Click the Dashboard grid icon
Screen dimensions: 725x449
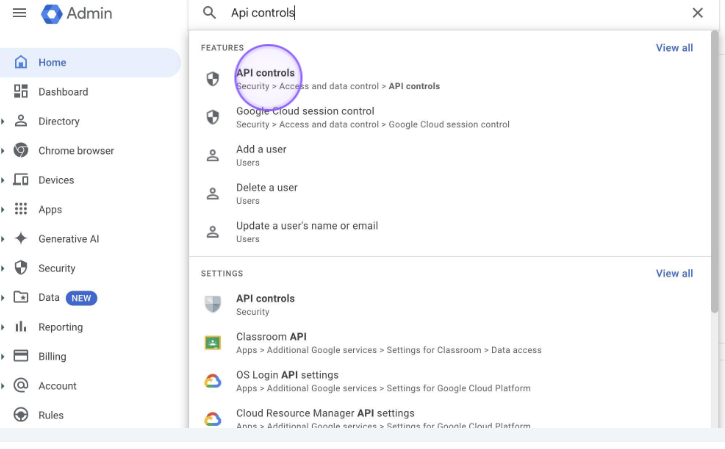21,91
